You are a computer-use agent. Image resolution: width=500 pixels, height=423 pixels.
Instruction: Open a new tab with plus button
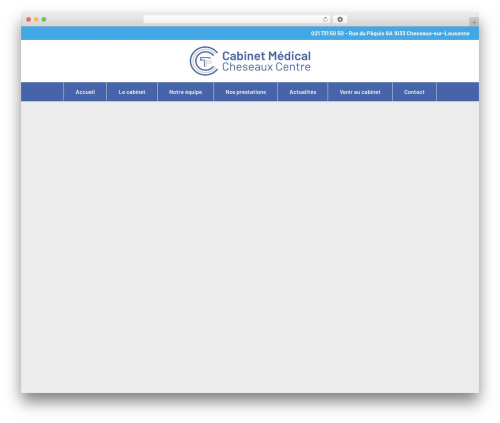pyautogui.click(x=474, y=22)
